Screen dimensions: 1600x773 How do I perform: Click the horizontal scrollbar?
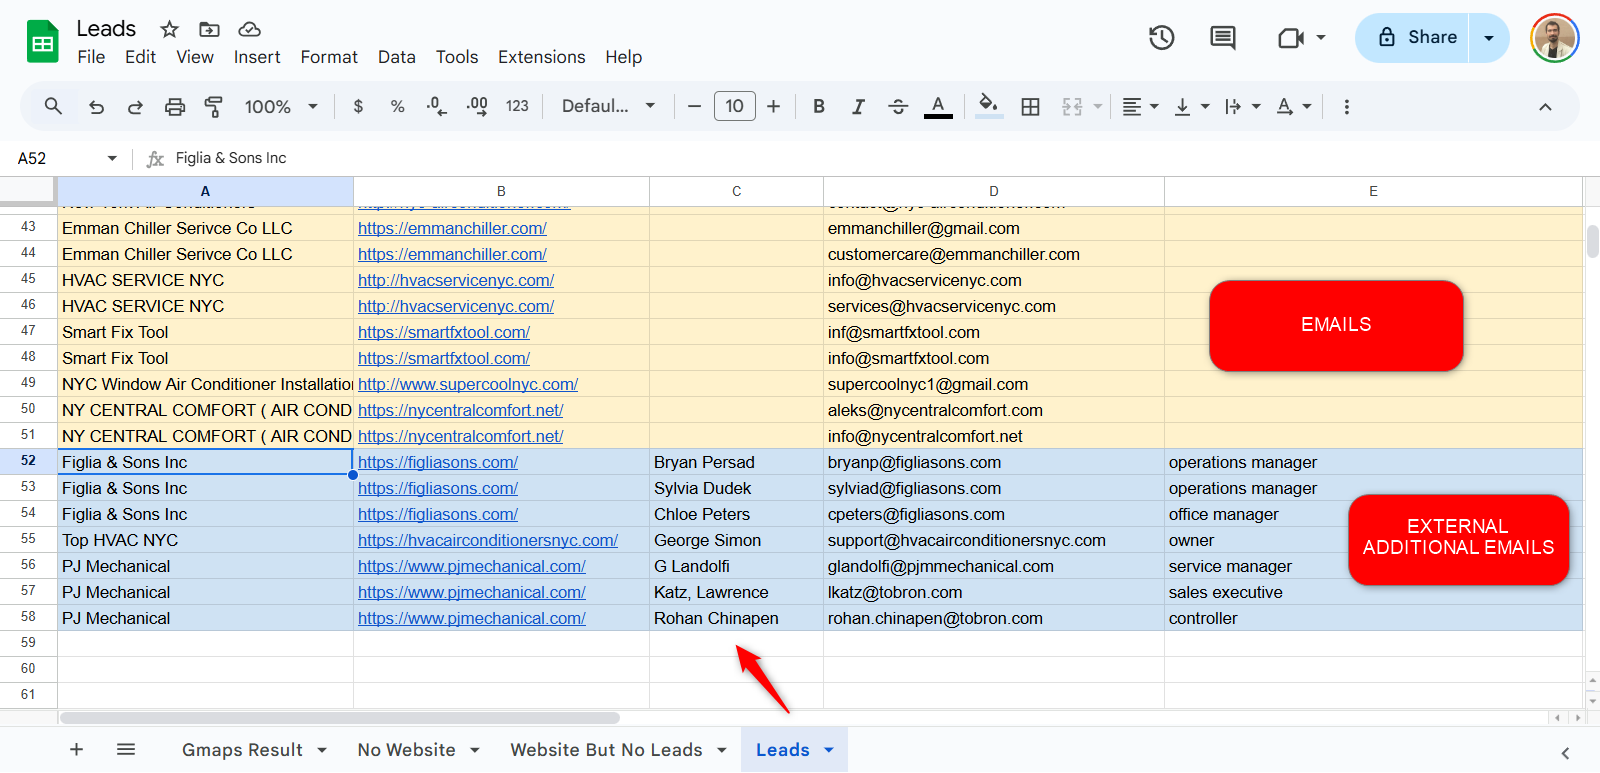click(340, 718)
